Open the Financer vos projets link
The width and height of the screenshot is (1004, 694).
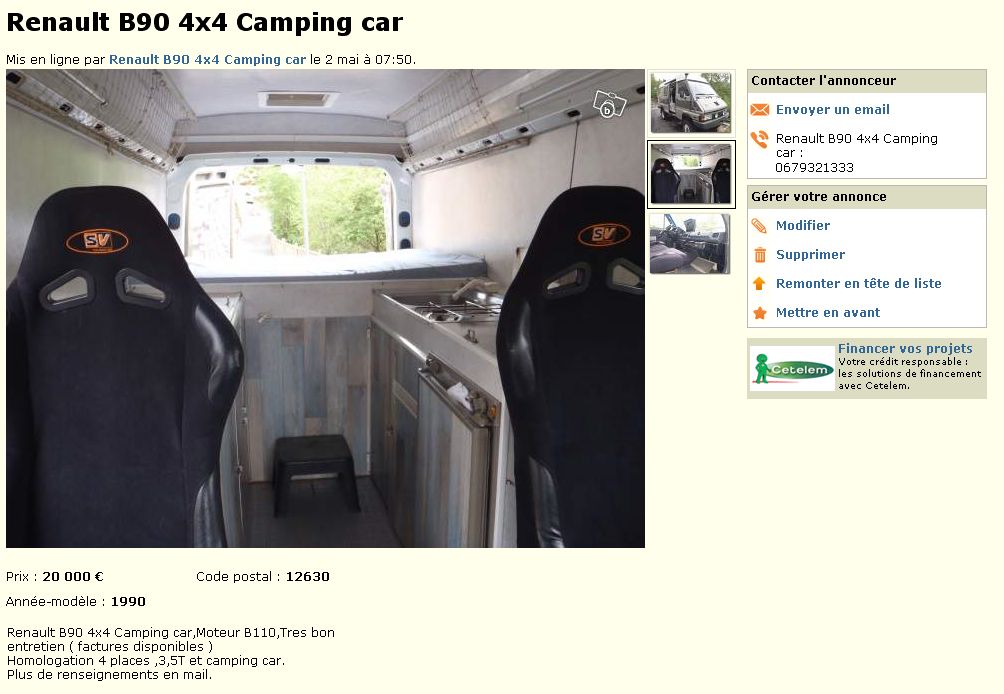[905, 349]
